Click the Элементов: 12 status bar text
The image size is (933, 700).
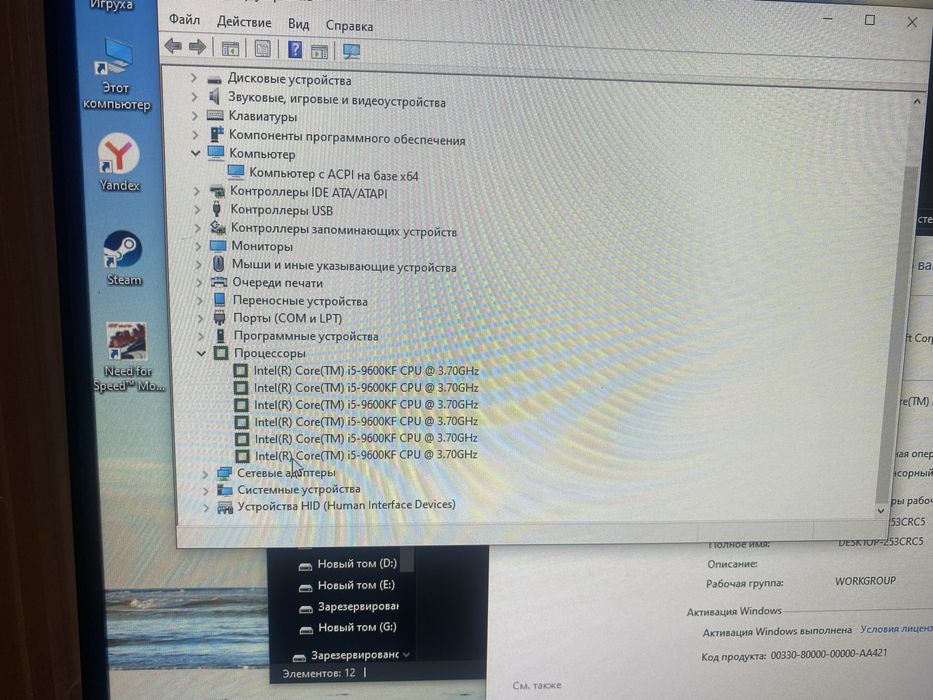coord(318,673)
